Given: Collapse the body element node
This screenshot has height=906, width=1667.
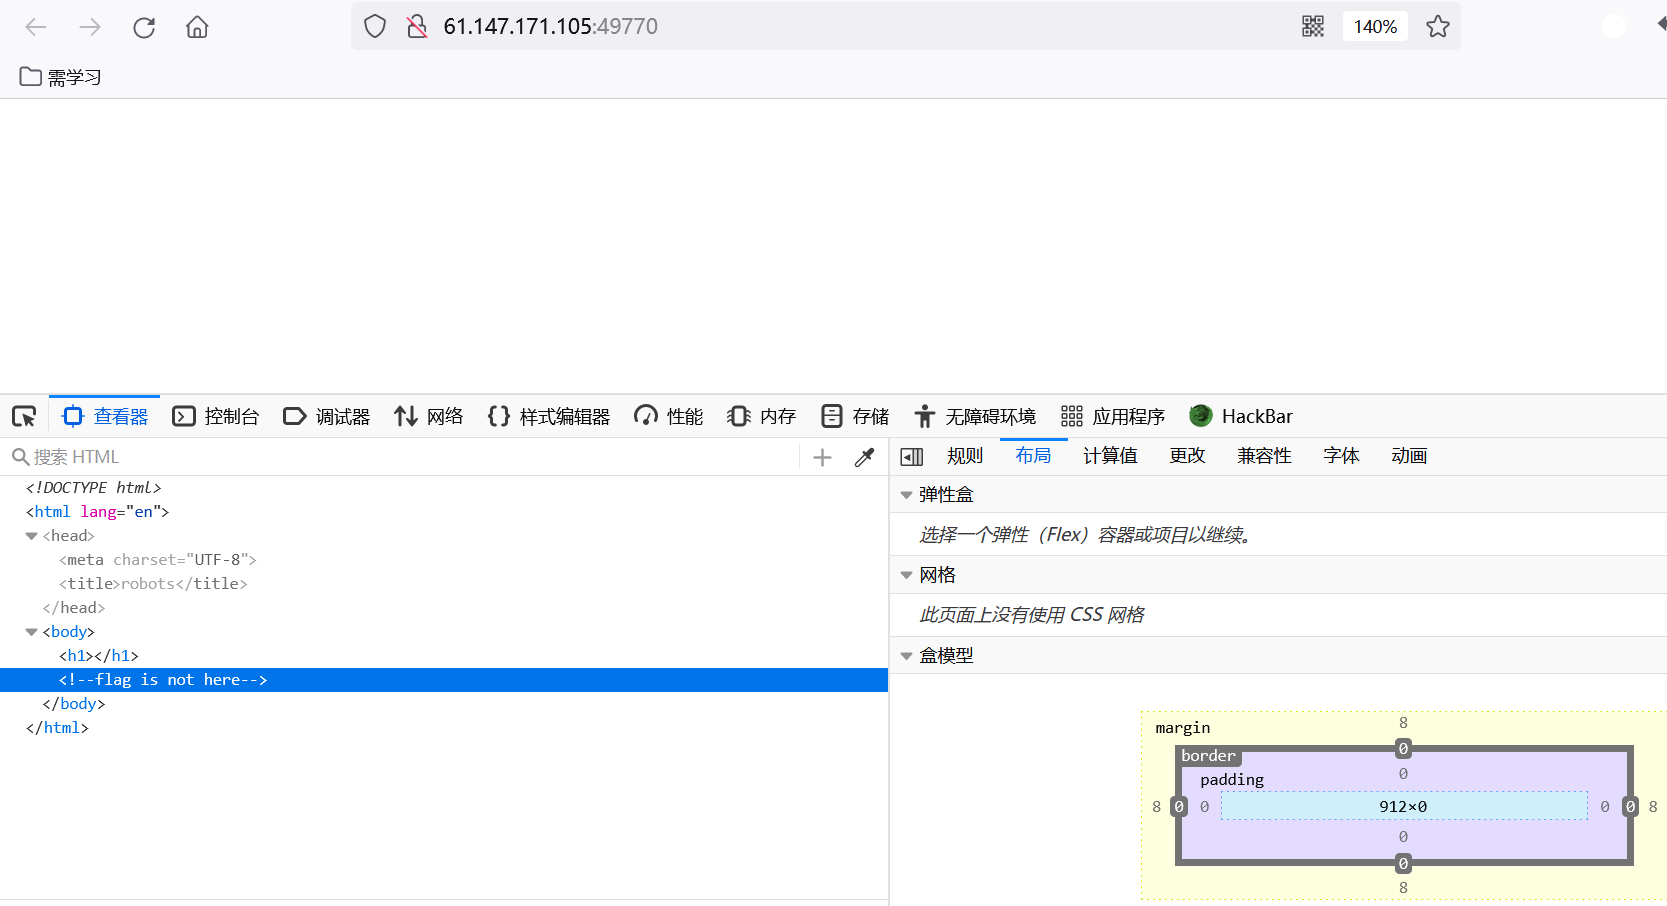Looking at the screenshot, I should click(x=31, y=632).
